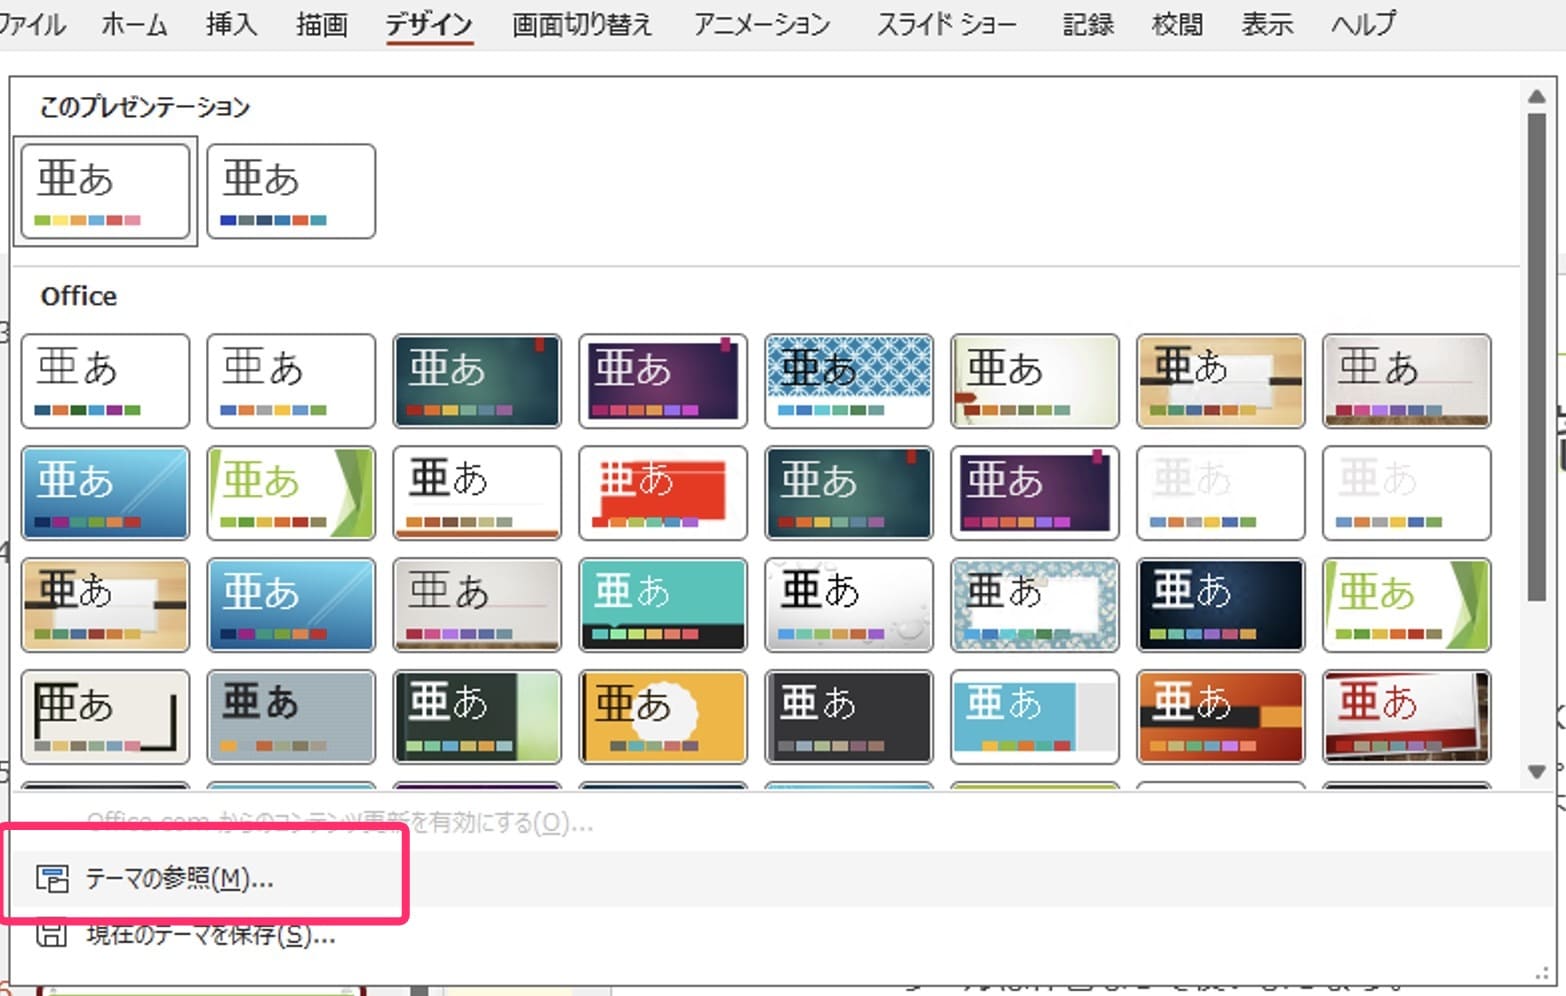Go to 画面切り替え tab
Image resolution: width=1566 pixels, height=996 pixels.
[x=581, y=24]
